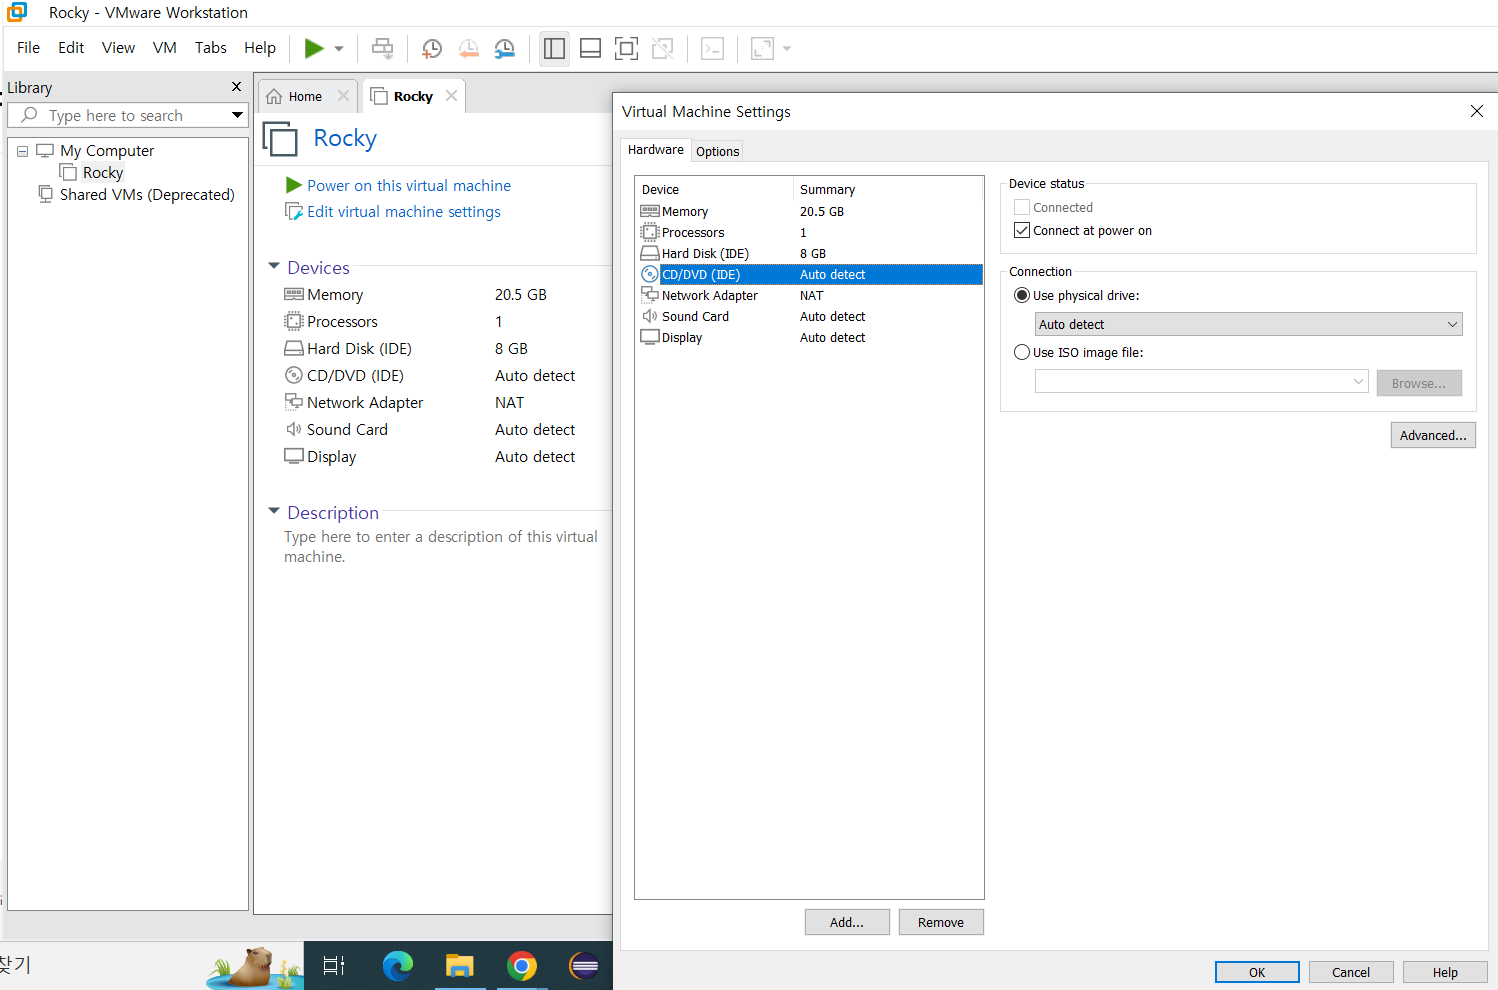This screenshot has width=1498, height=990.
Task: Open the VM menu
Action: click(165, 47)
